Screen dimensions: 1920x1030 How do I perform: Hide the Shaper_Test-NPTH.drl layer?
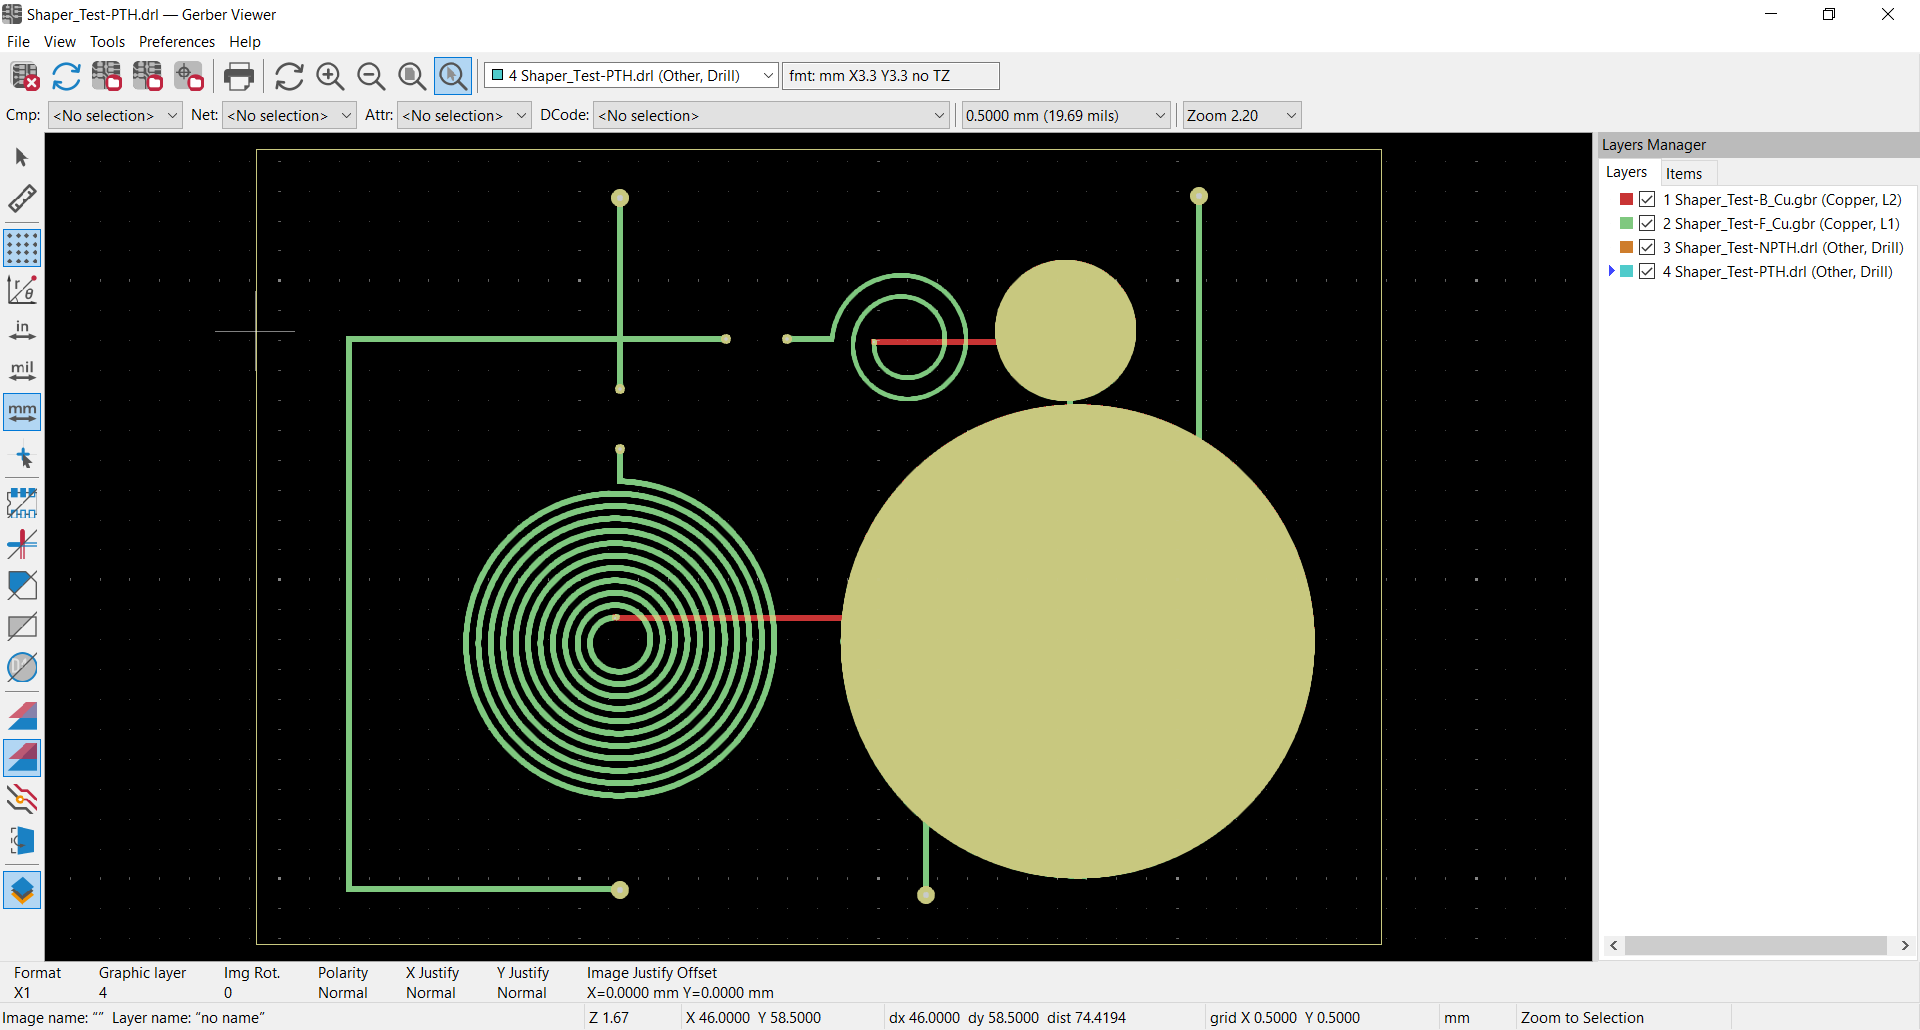click(1647, 248)
